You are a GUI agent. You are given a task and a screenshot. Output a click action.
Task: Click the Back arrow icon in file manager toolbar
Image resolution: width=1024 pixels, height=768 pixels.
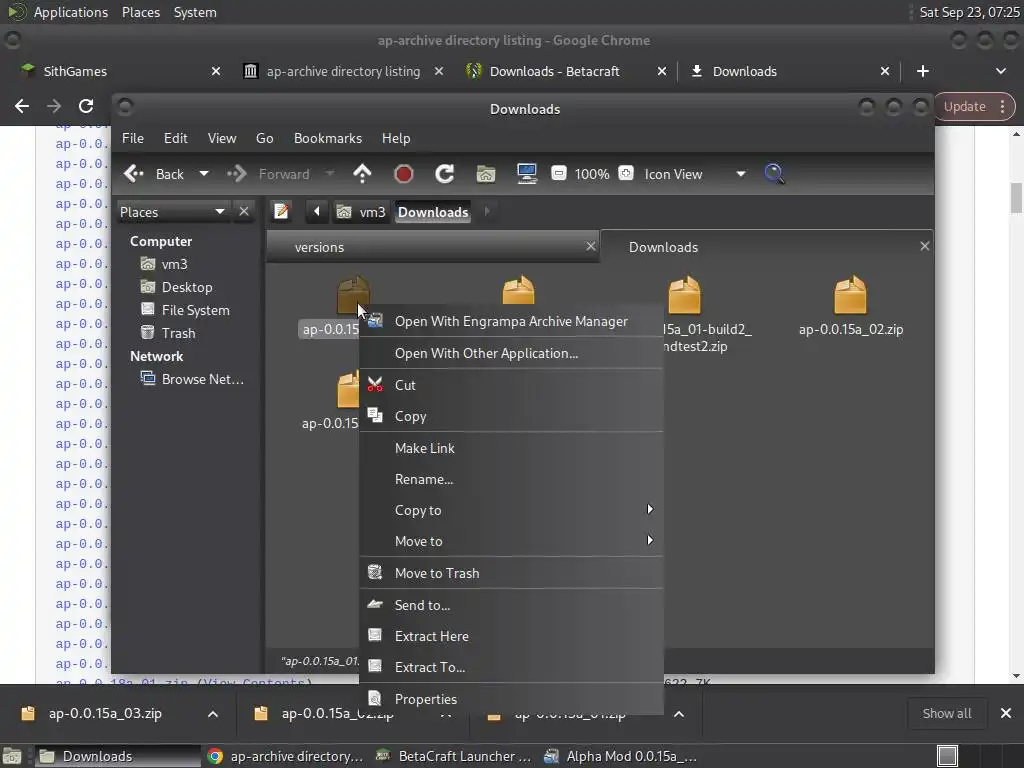click(x=134, y=174)
